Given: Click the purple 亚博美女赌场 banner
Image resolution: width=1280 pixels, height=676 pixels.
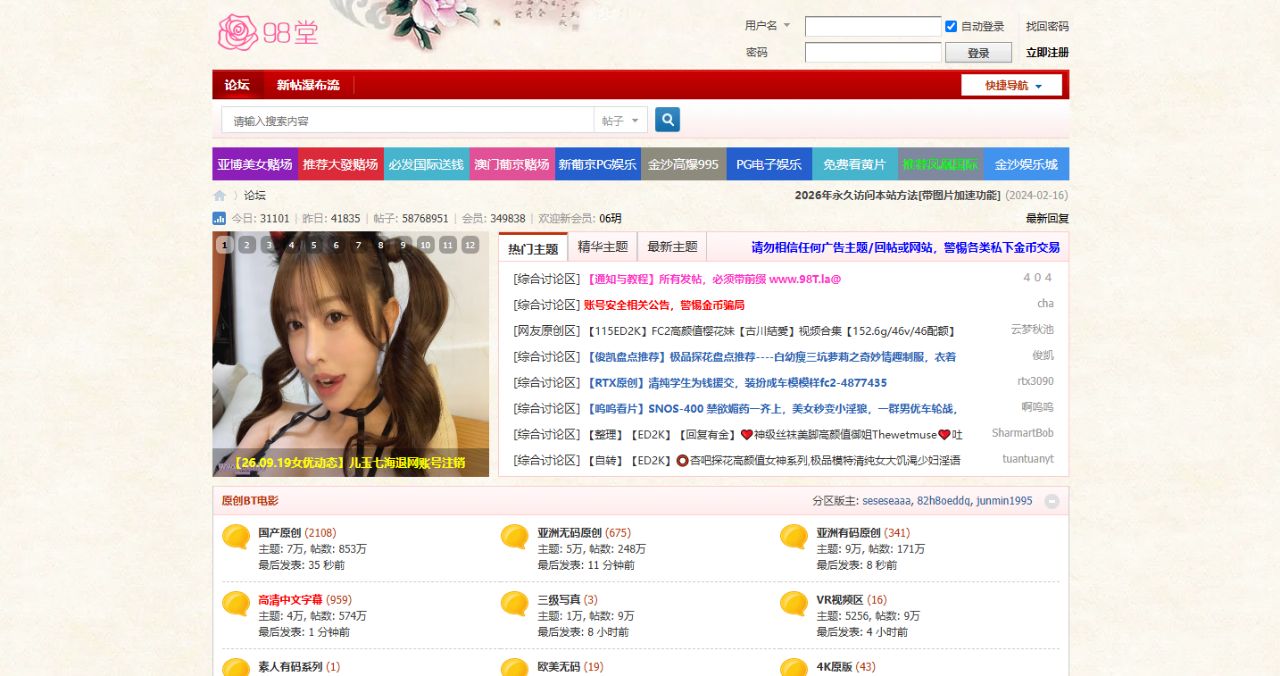Looking at the screenshot, I should point(255,164).
